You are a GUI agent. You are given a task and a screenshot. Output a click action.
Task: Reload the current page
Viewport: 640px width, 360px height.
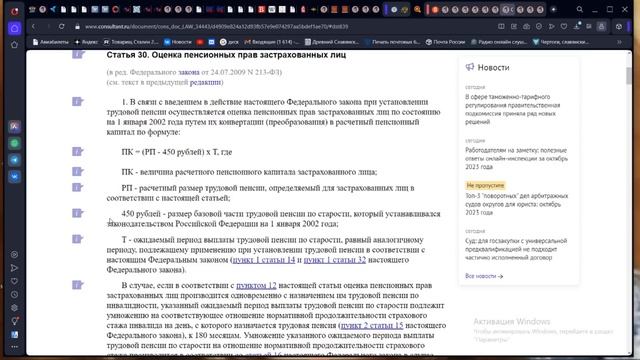61,27
